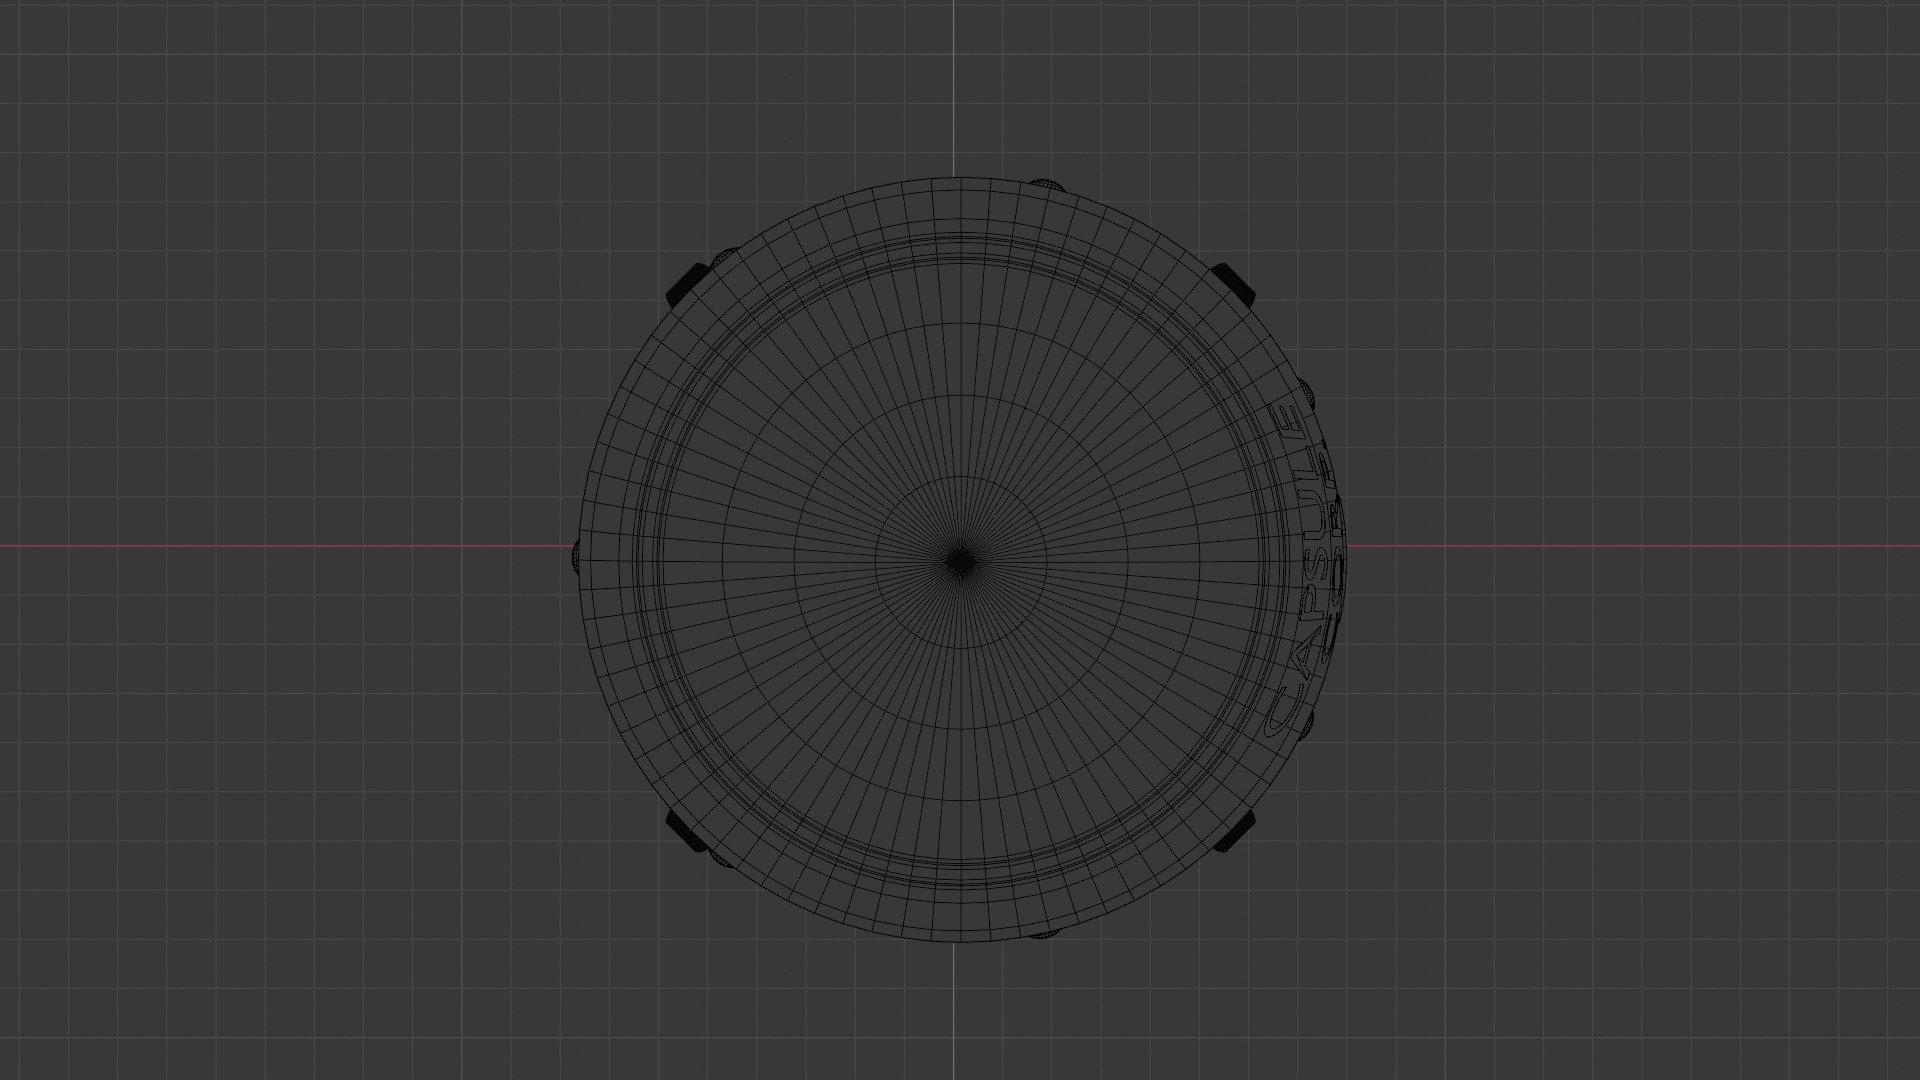The height and width of the screenshot is (1080, 1920).
Task: Select the black clip at the upper-left rim
Action: coord(688,285)
